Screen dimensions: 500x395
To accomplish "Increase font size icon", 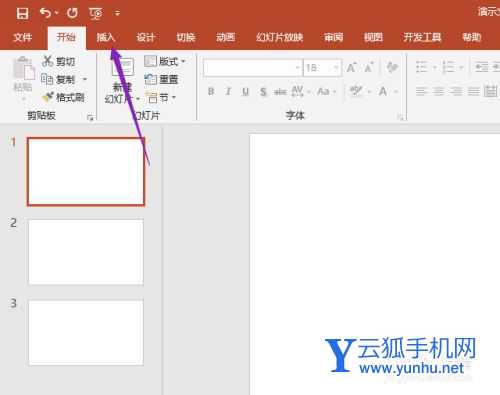I will click(x=351, y=68).
